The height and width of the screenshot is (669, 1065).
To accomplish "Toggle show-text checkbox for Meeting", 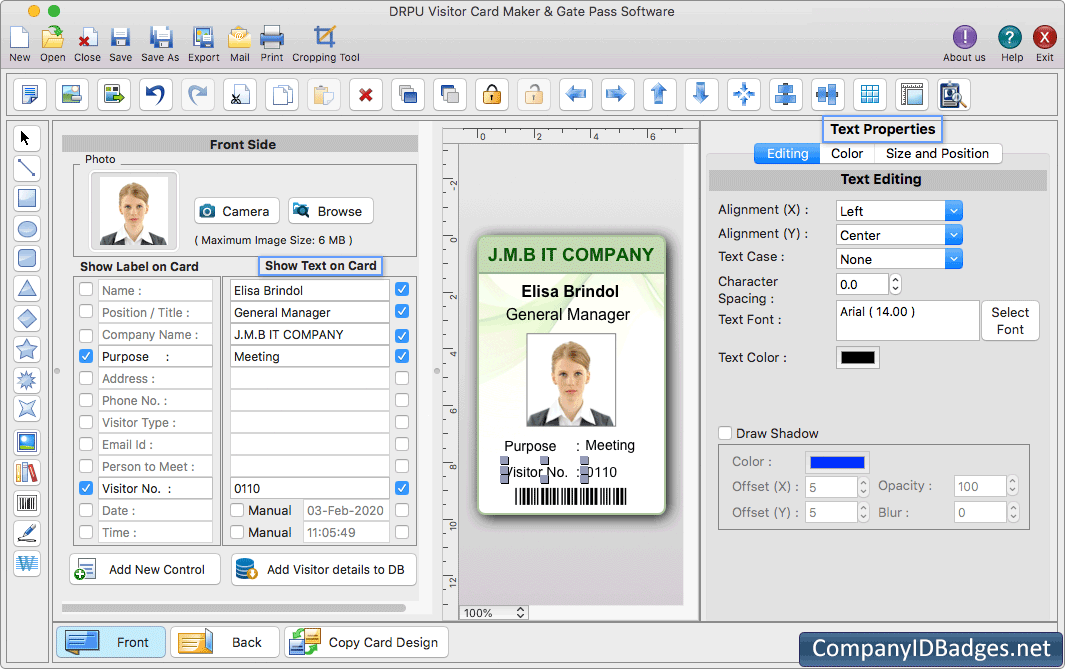I will (402, 356).
